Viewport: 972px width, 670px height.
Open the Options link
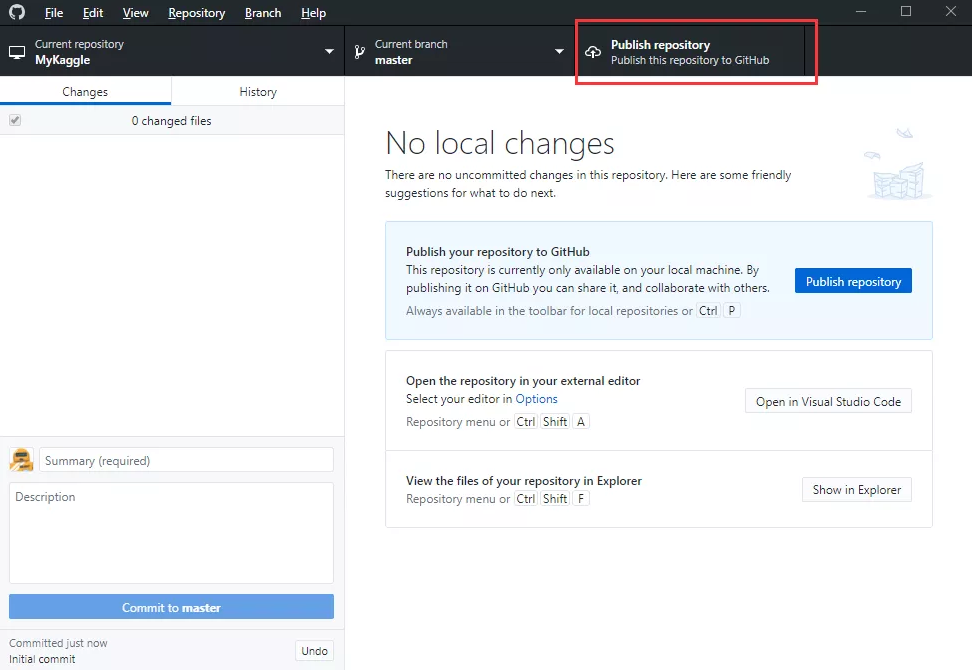[536, 399]
